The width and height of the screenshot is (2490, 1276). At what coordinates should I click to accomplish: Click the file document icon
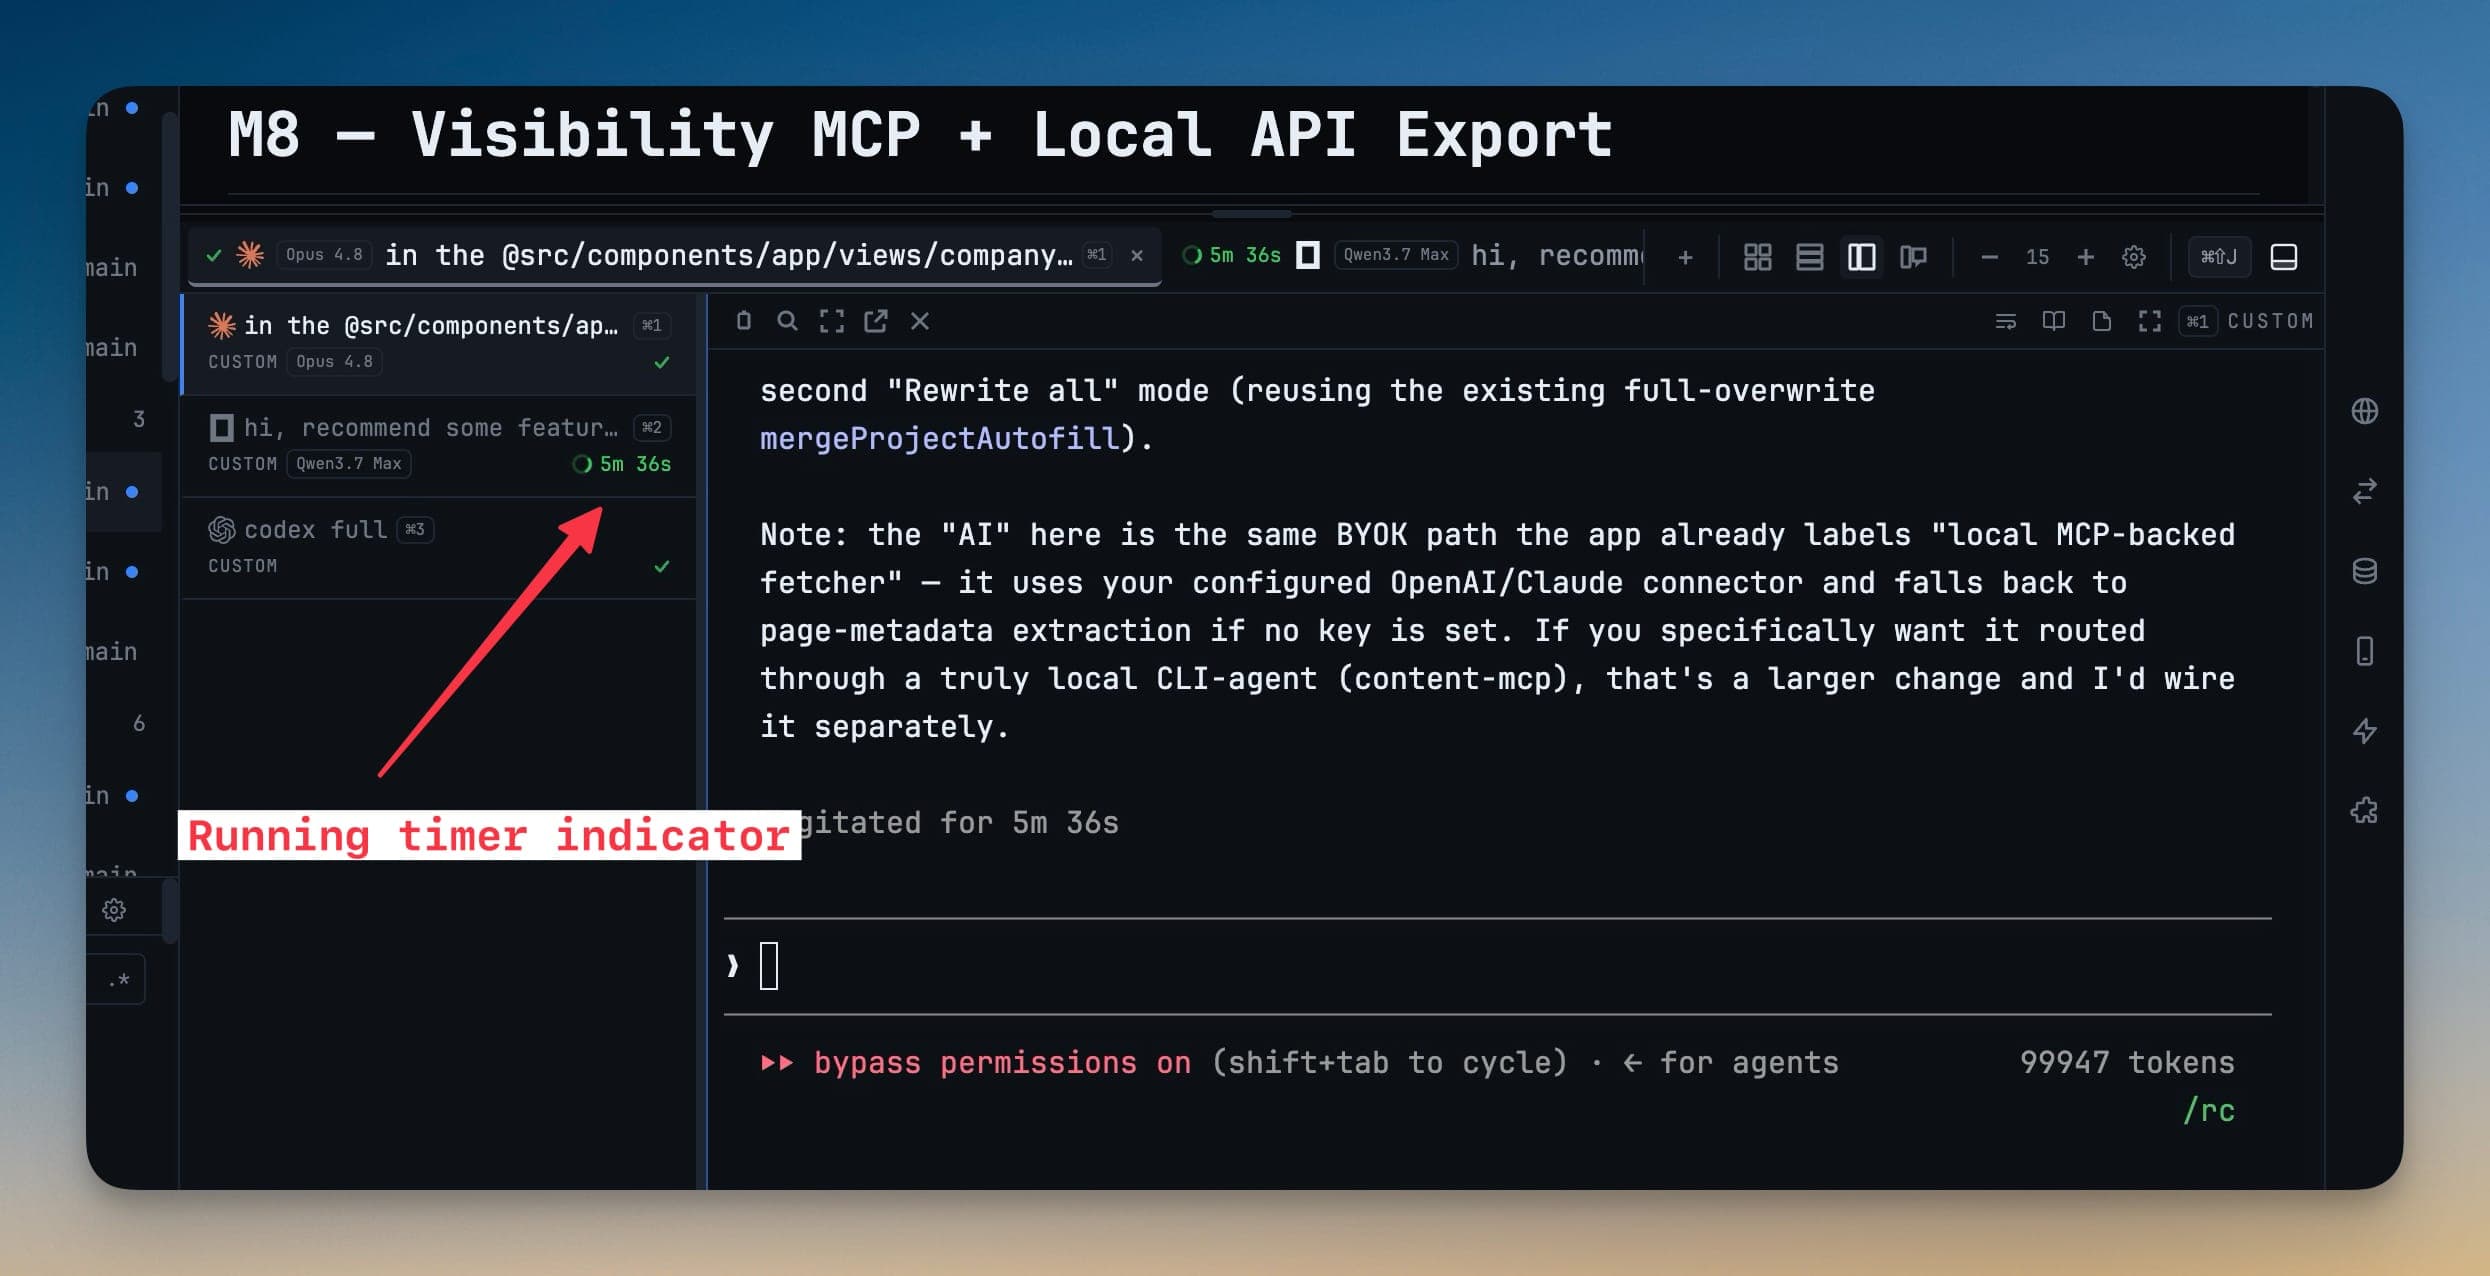tap(2101, 321)
